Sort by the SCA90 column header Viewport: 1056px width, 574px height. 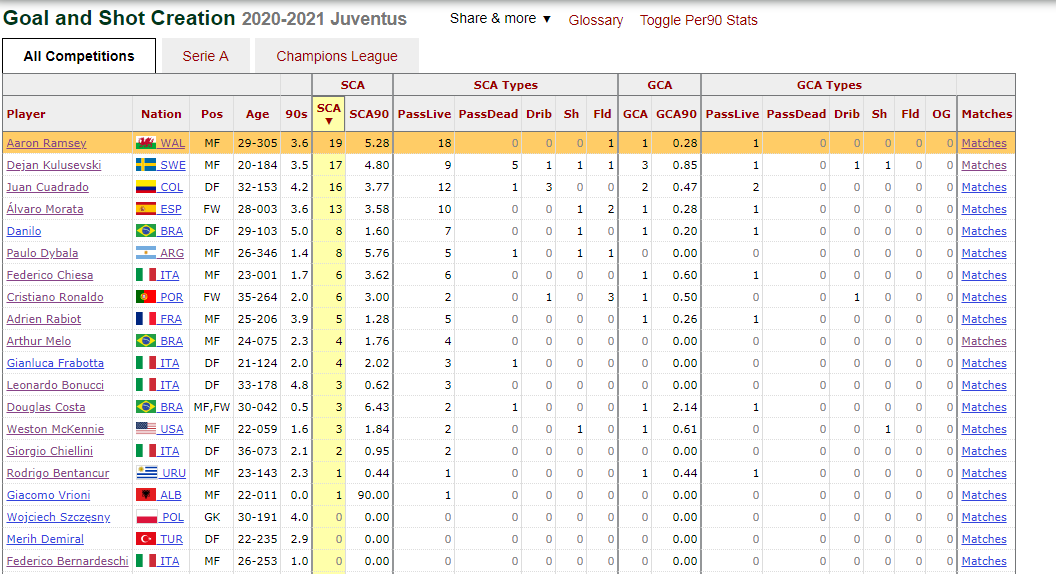pos(369,114)
